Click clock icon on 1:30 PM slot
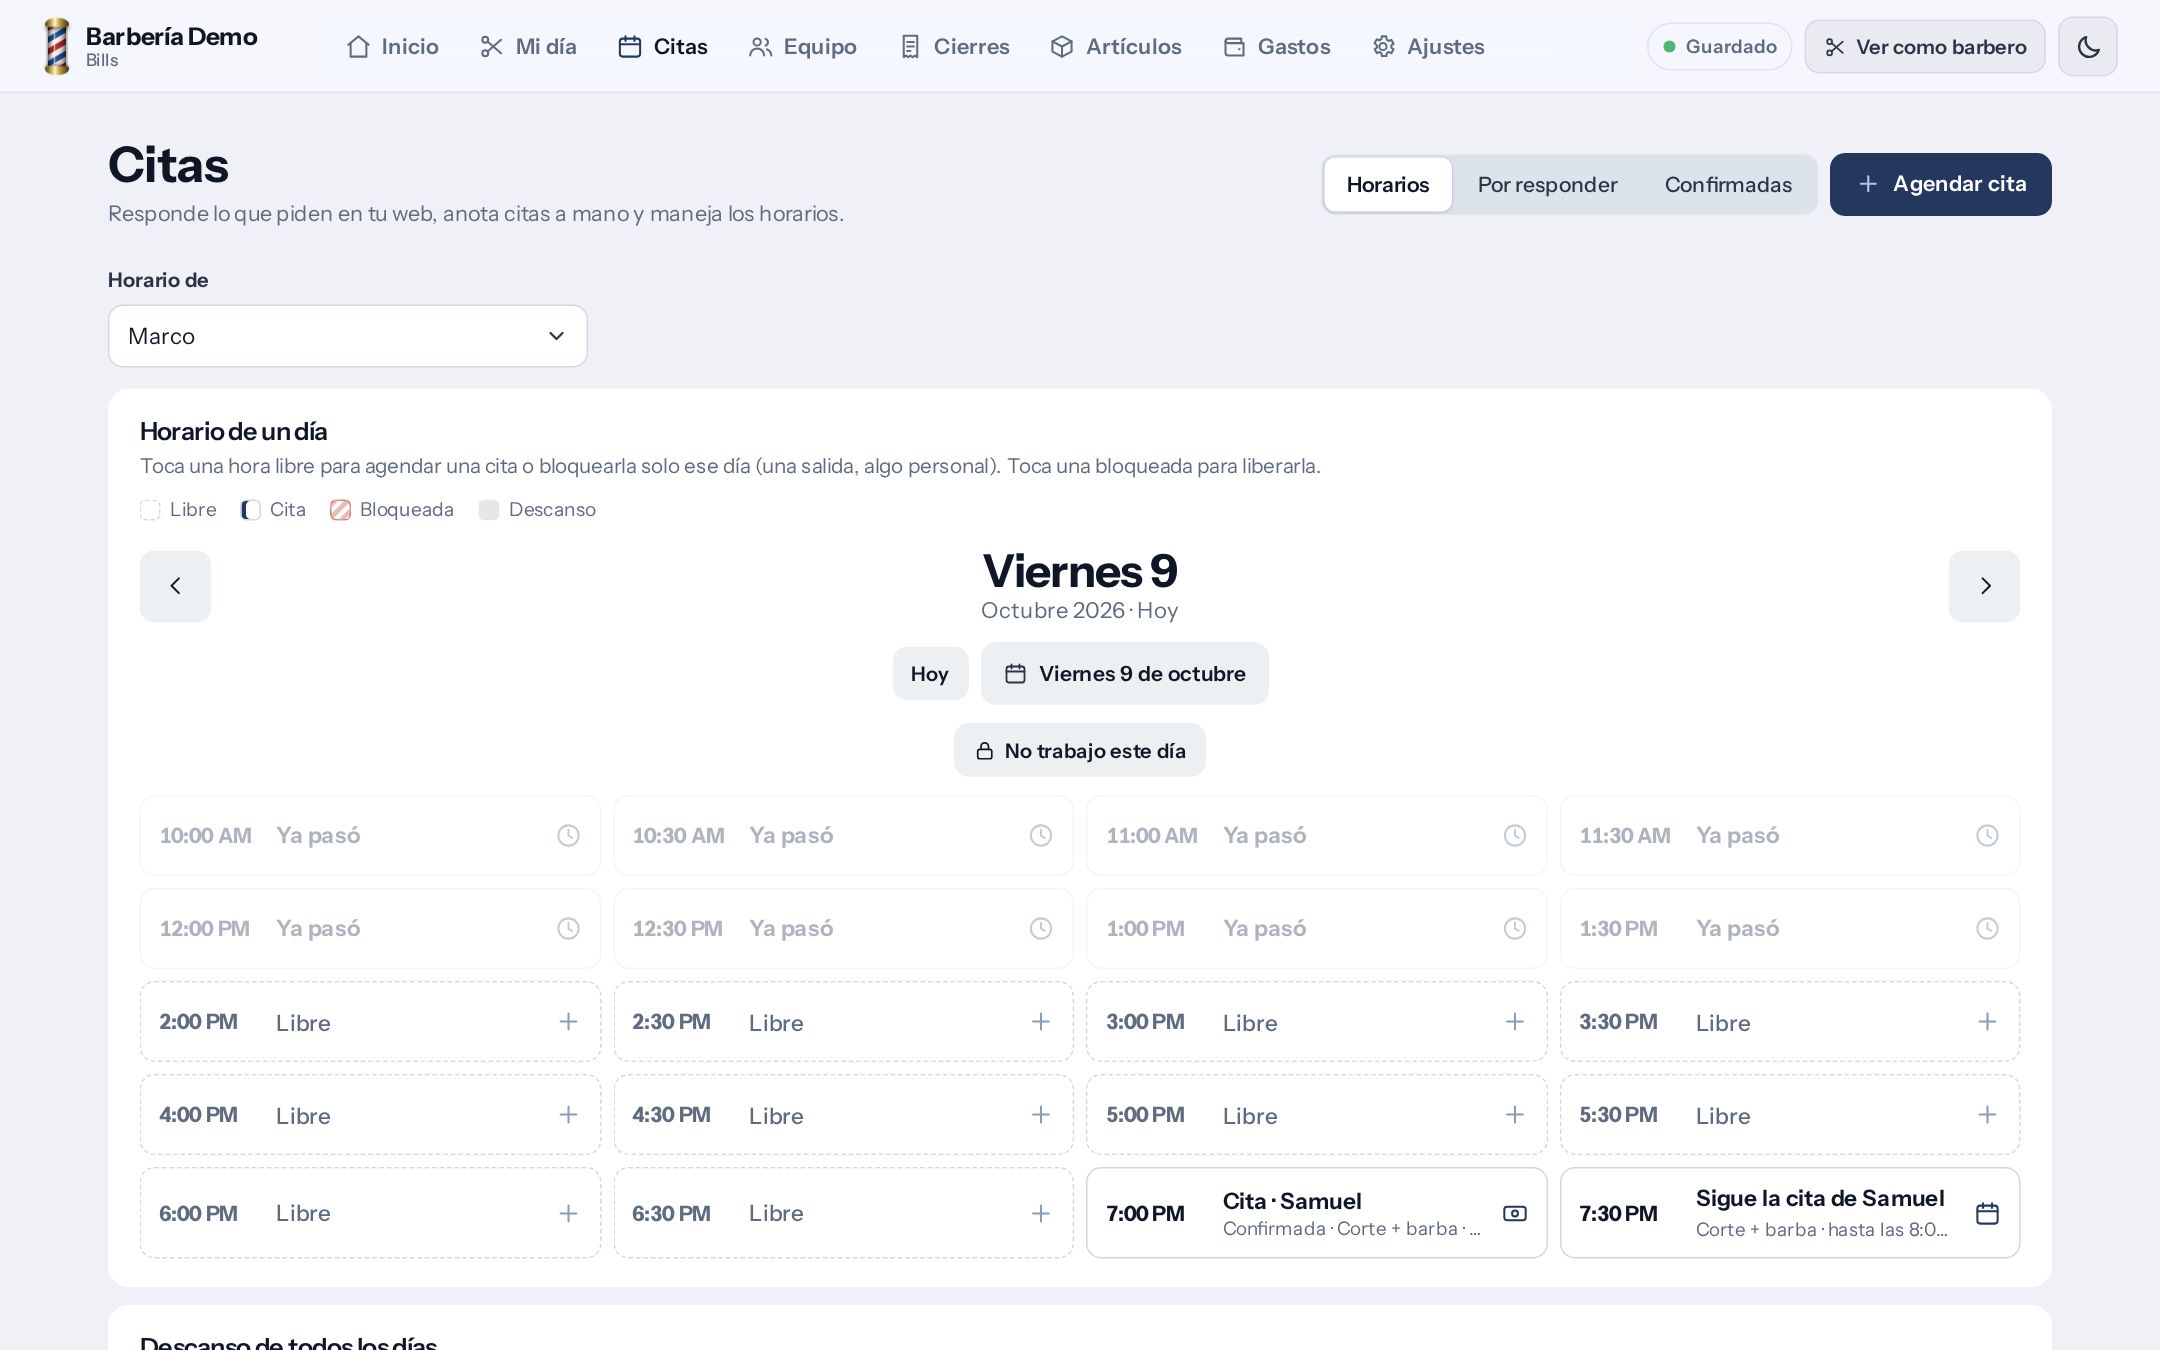This screenshot has width=2160, height=1350. 1987,928
